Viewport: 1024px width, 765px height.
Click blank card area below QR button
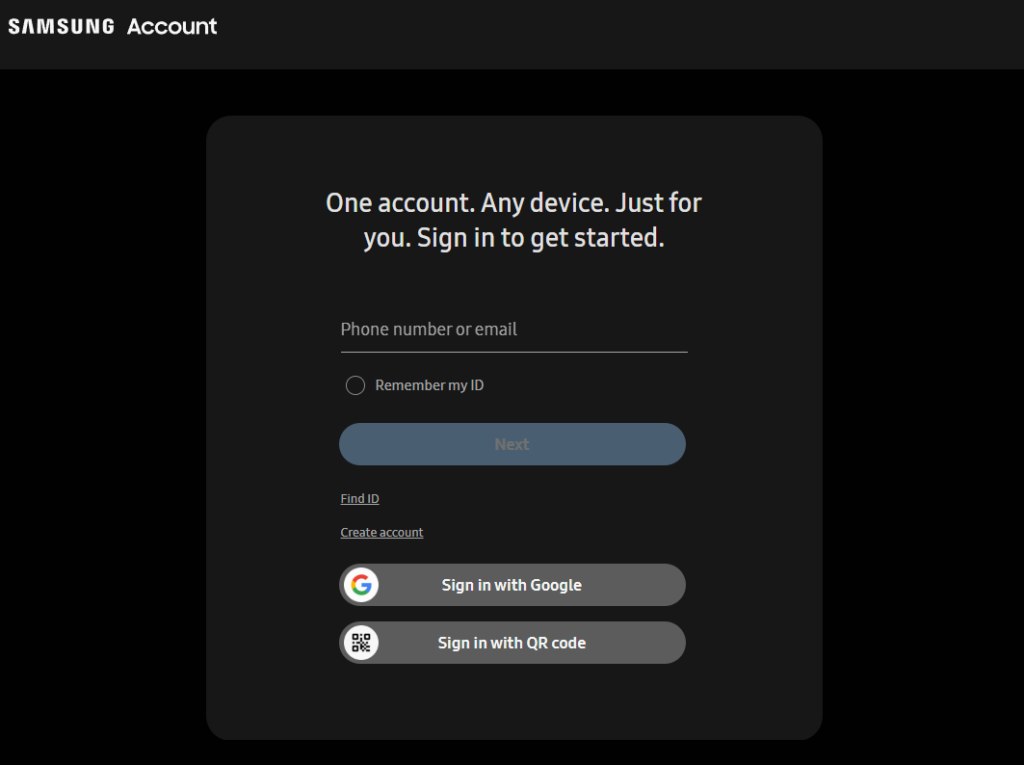514,702
